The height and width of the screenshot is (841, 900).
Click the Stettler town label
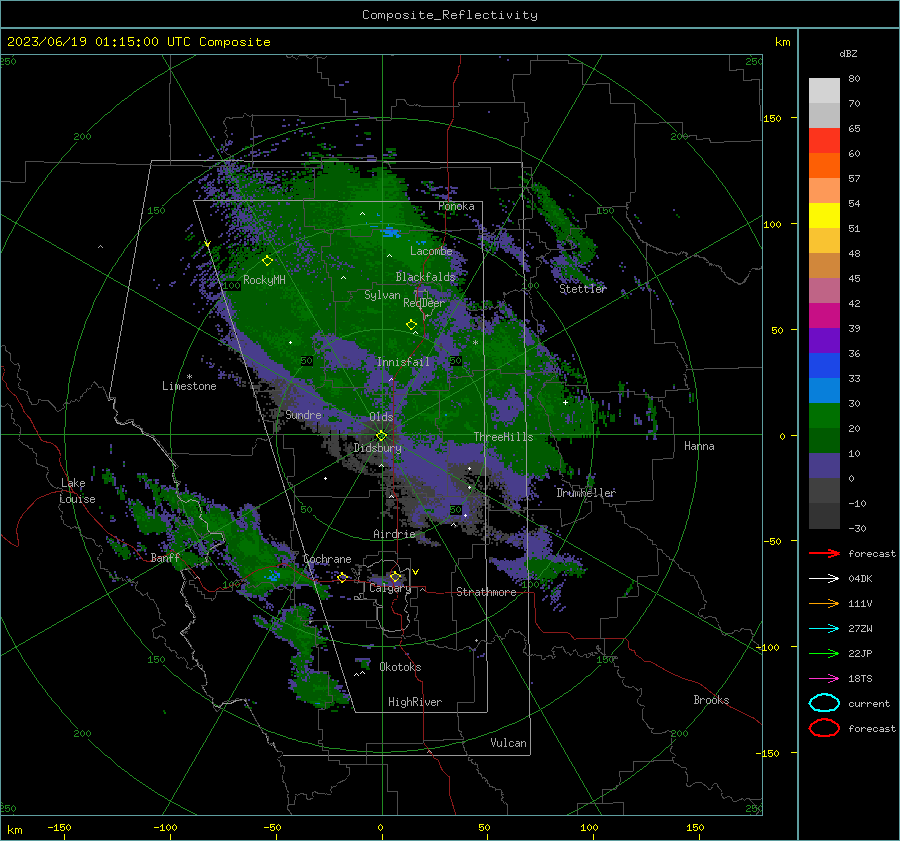tap(583, 289)
